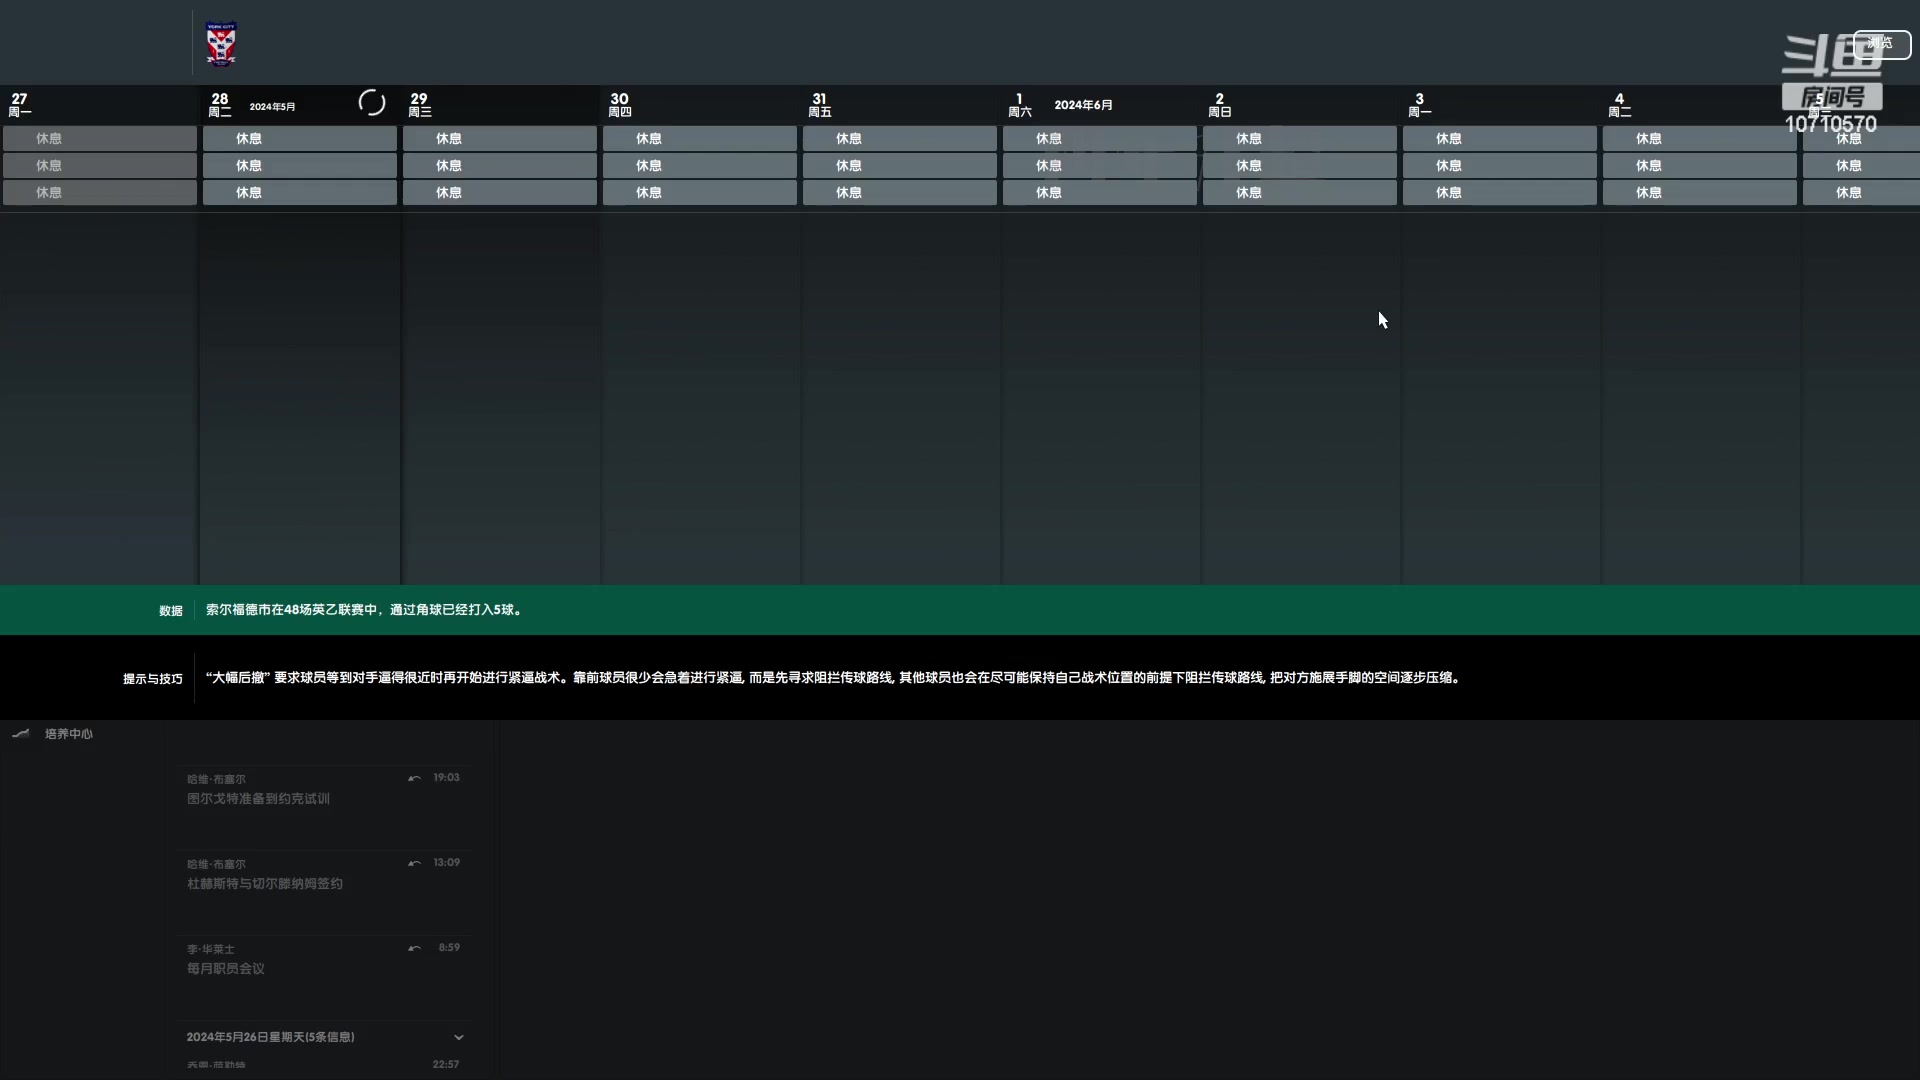This screenshot has height=1080, width=1920.
Task: Select first 休息 session on May 29
Action: coord(499,139)
